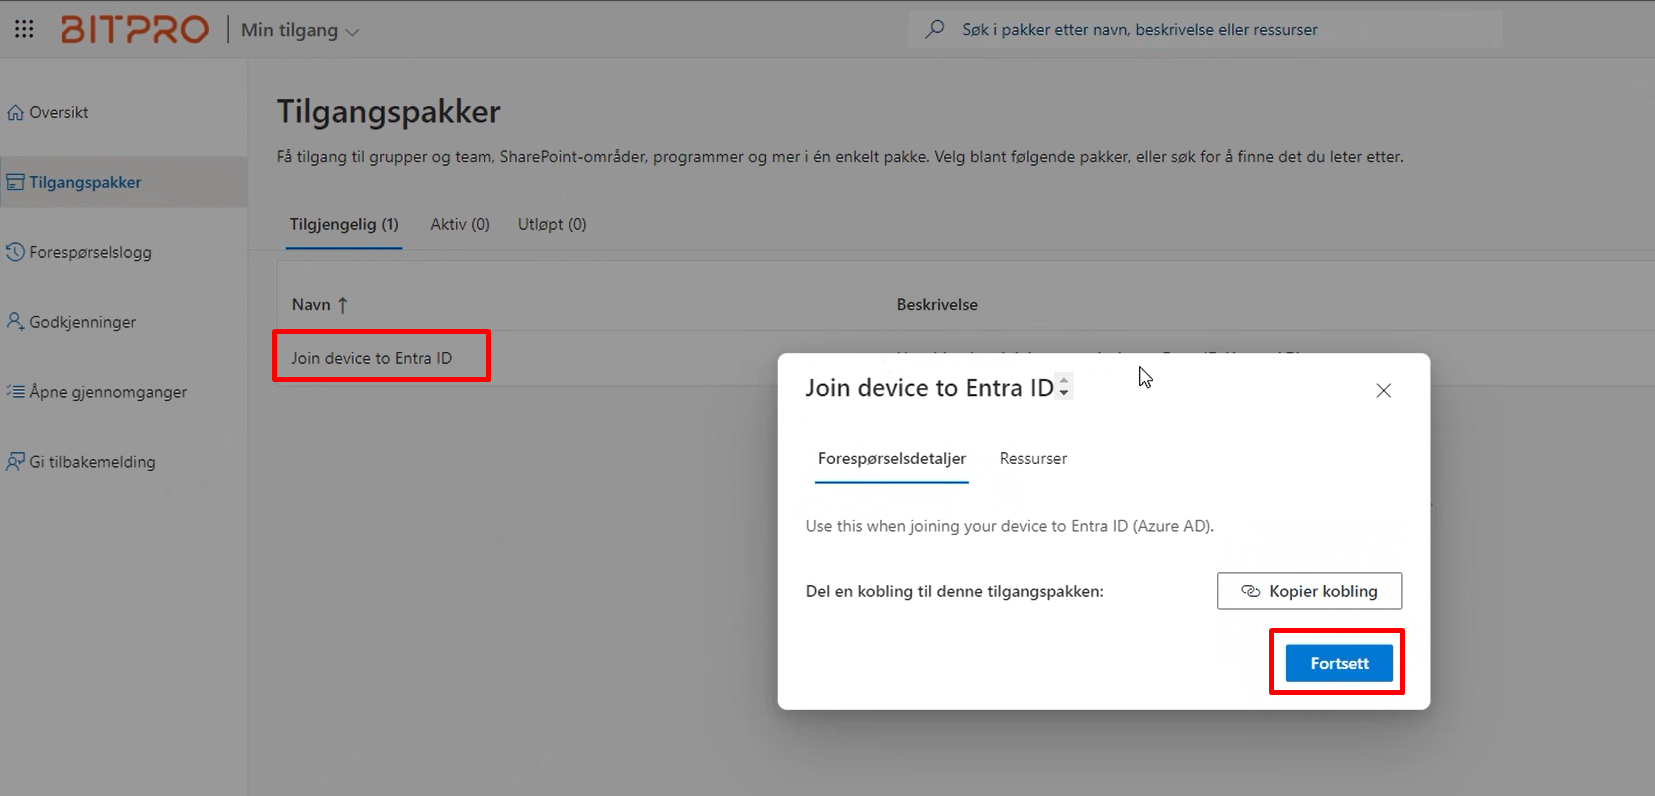Click the Godkjenninger person icon
The height and width of the screenshot is (796, 1655).
coord(16,321)
